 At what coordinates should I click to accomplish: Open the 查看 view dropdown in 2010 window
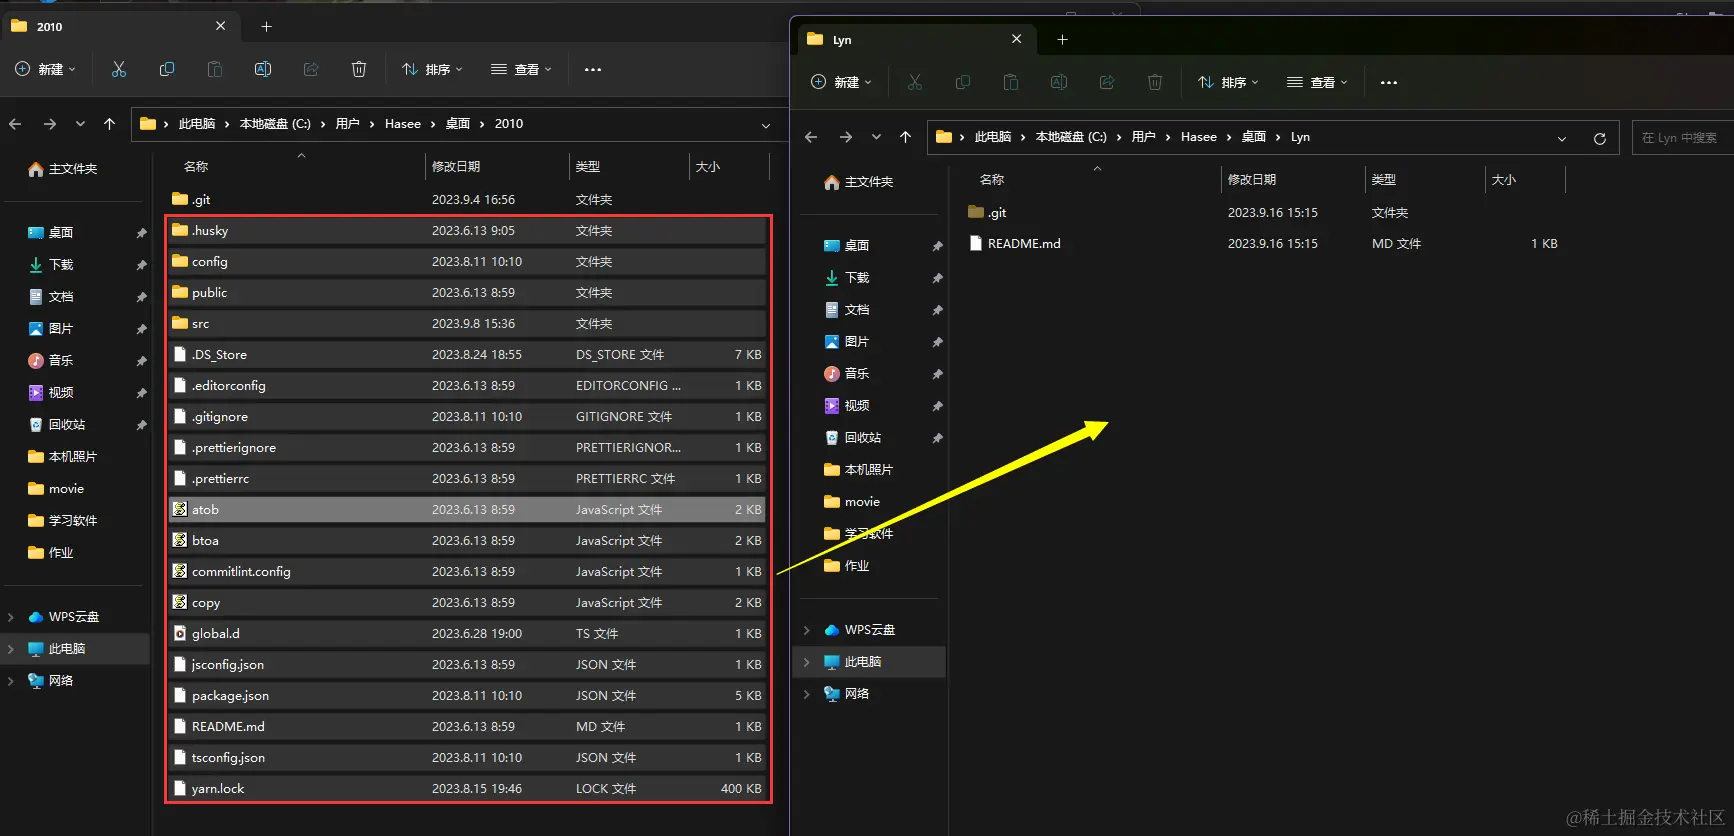pyautogui.click(x=522, y=69)
